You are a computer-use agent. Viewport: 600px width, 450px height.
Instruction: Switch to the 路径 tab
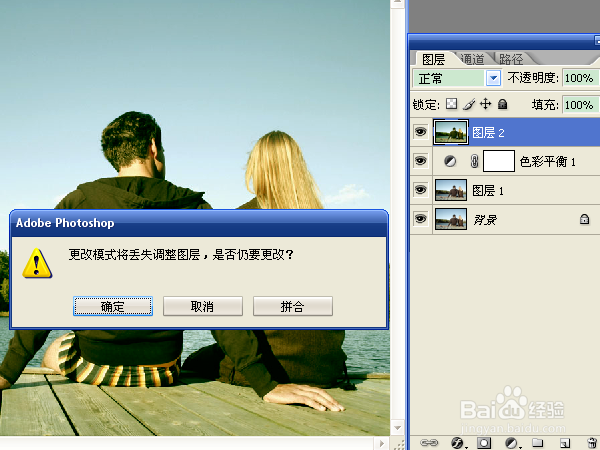(x=511, y=59)
